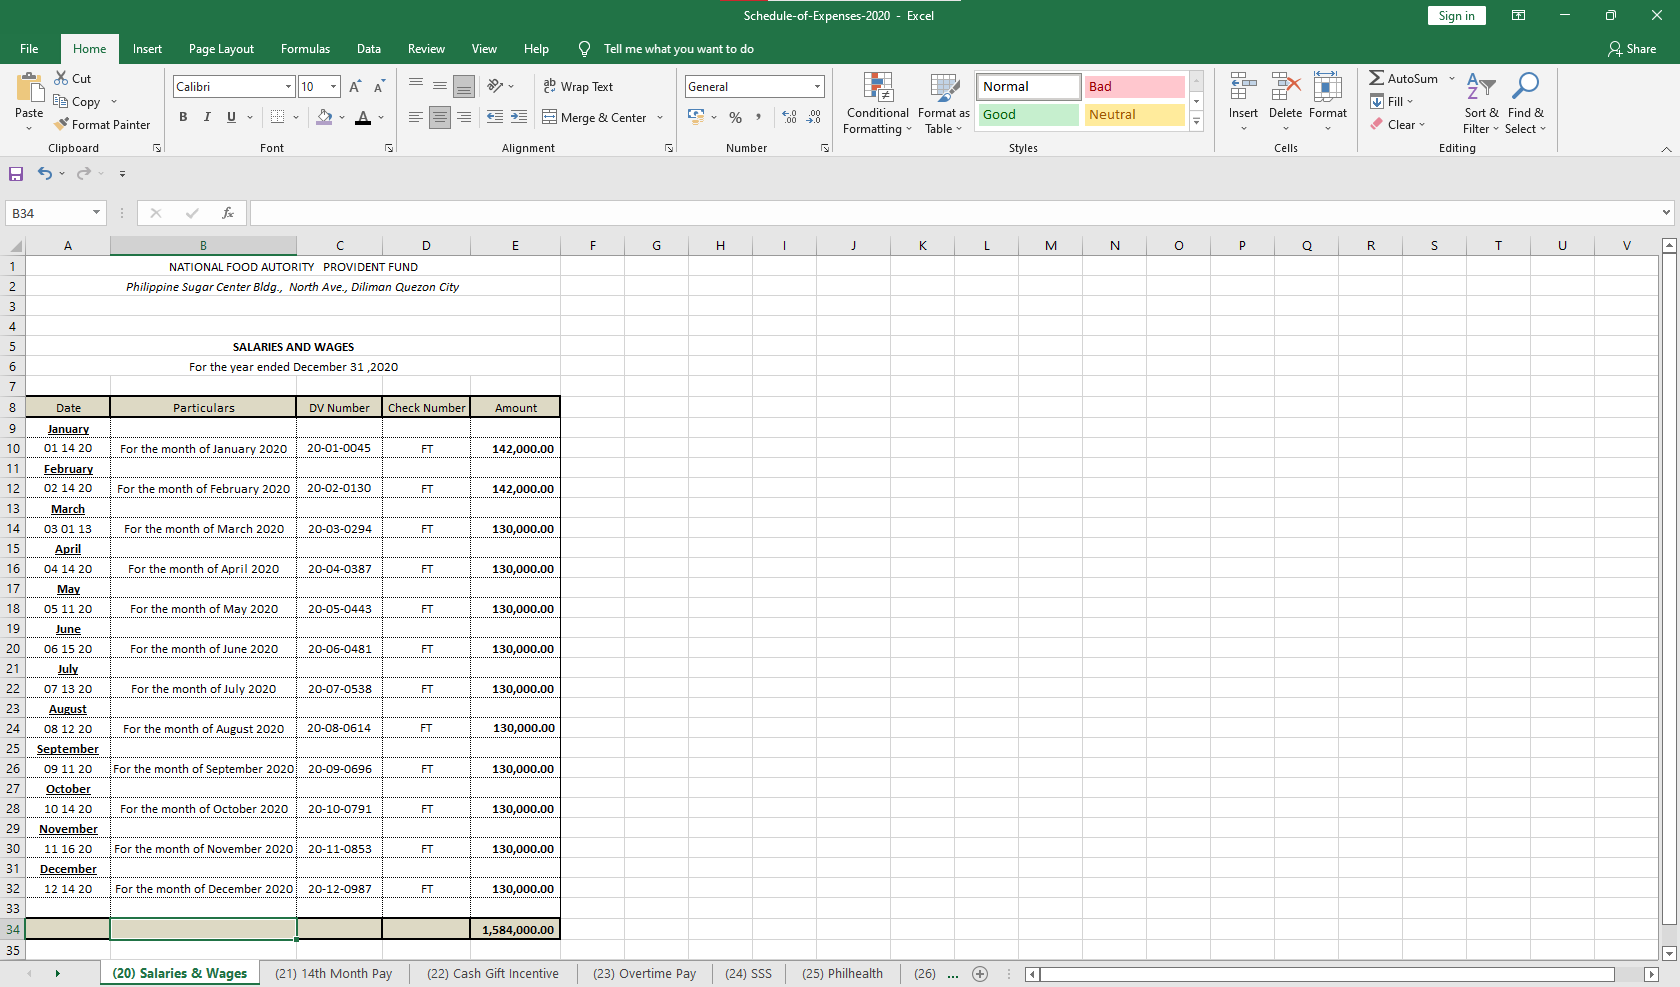The image size is (1680, 987).
Task: Undo the last action
Action: [45, 173]
